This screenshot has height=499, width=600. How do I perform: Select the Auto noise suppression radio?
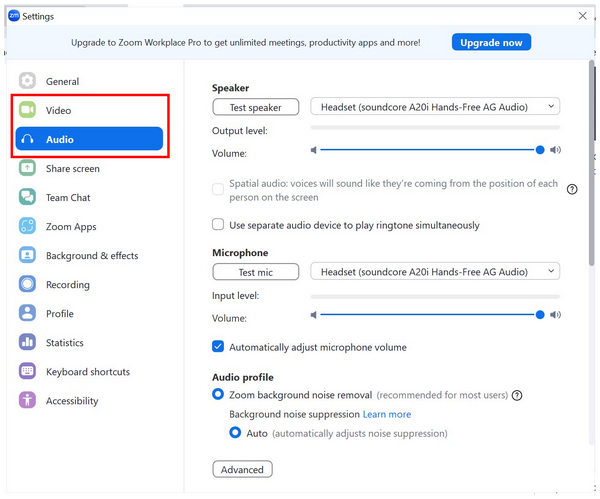(x=235, y=433)
